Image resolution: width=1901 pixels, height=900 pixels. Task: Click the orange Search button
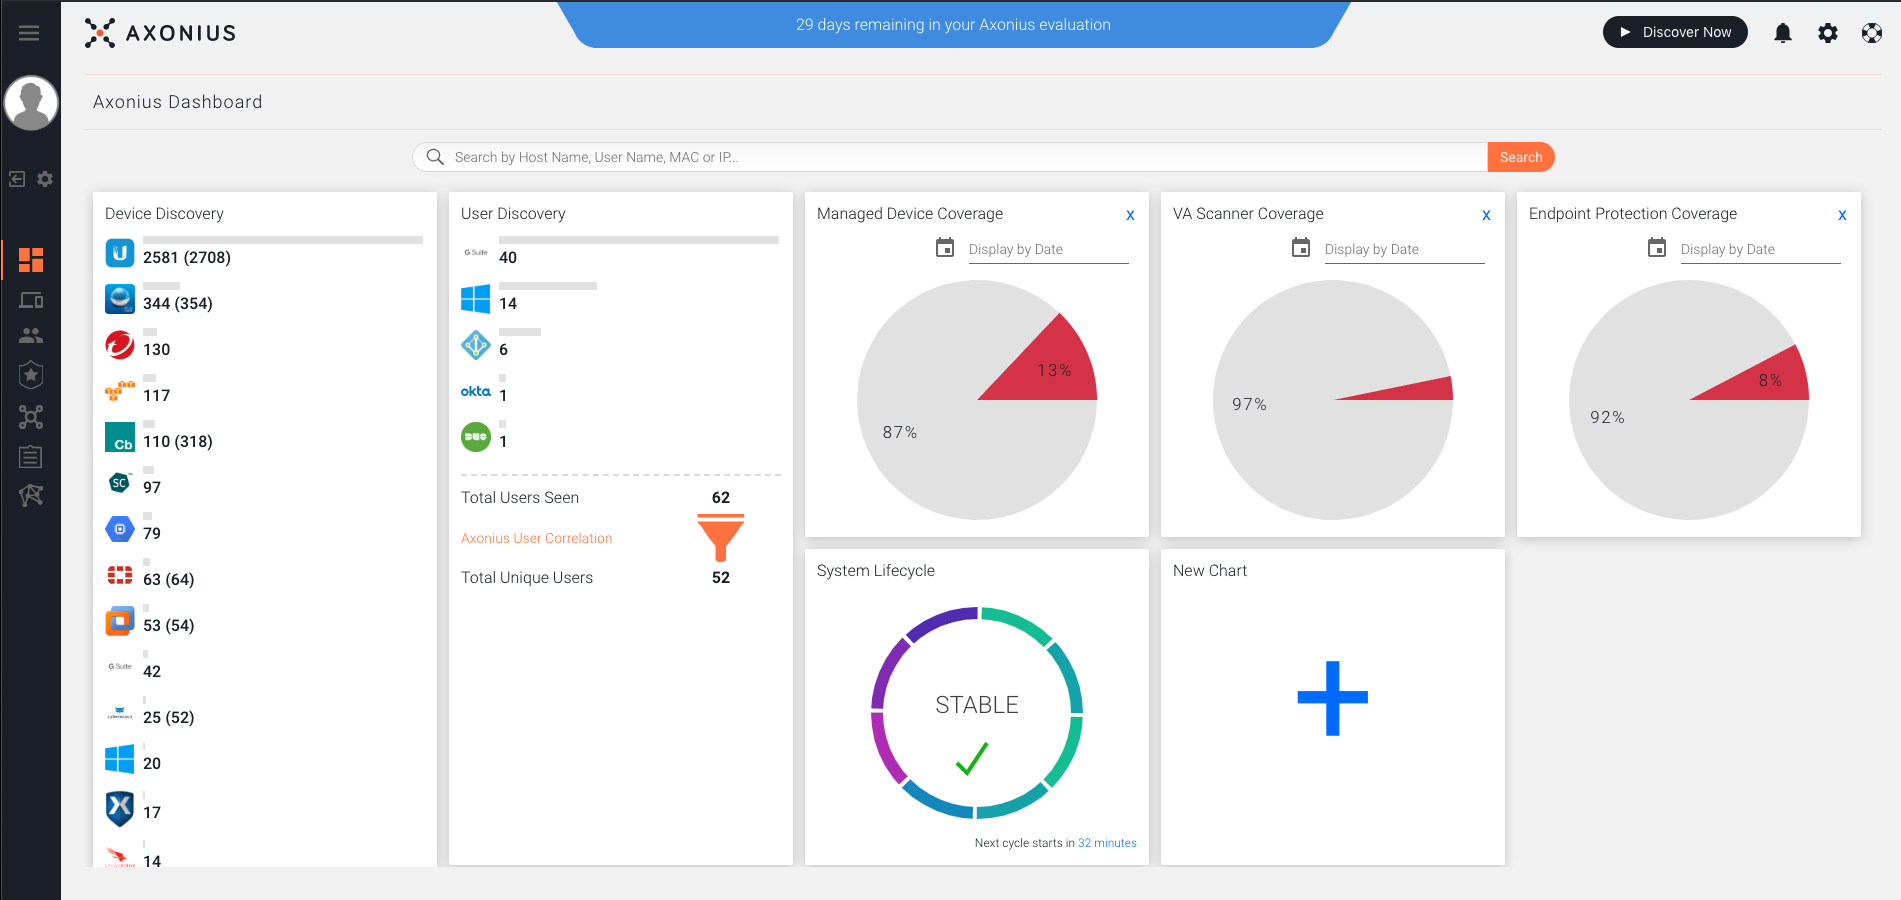1520,157
